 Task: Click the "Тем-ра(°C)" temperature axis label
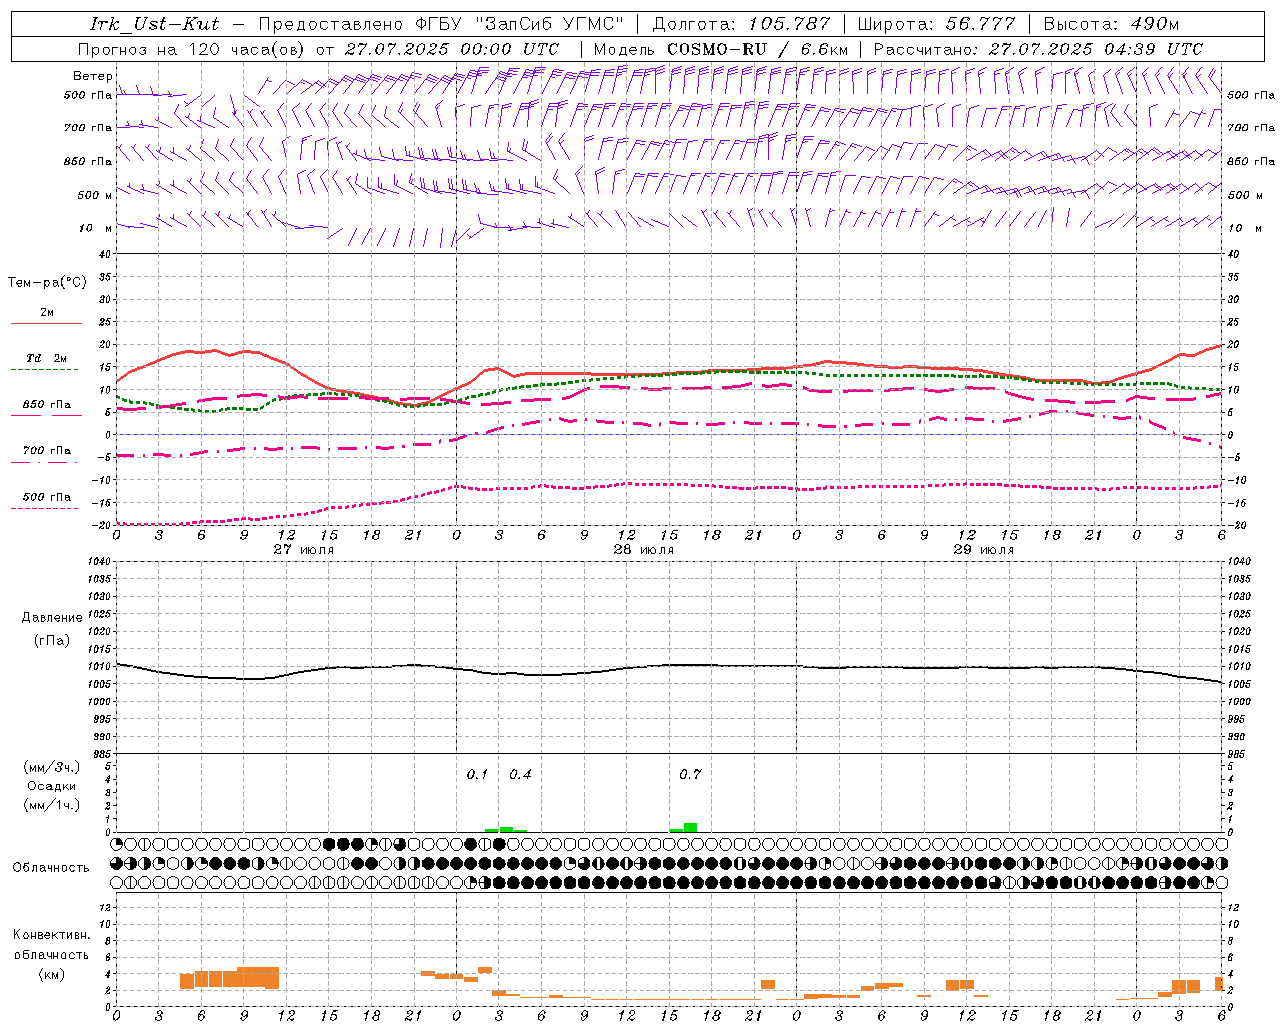47,282
